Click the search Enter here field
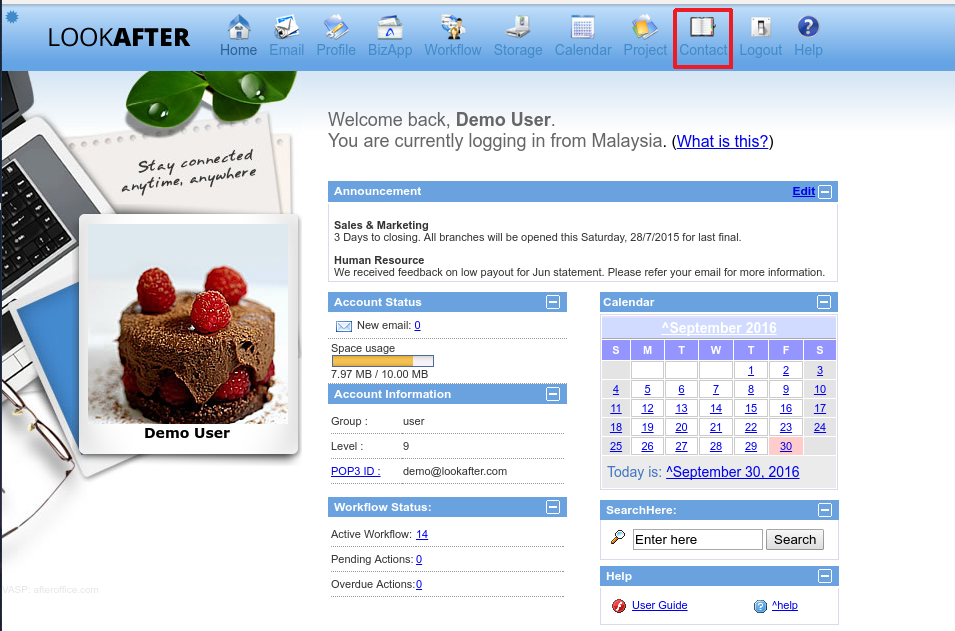 [697, 540]
